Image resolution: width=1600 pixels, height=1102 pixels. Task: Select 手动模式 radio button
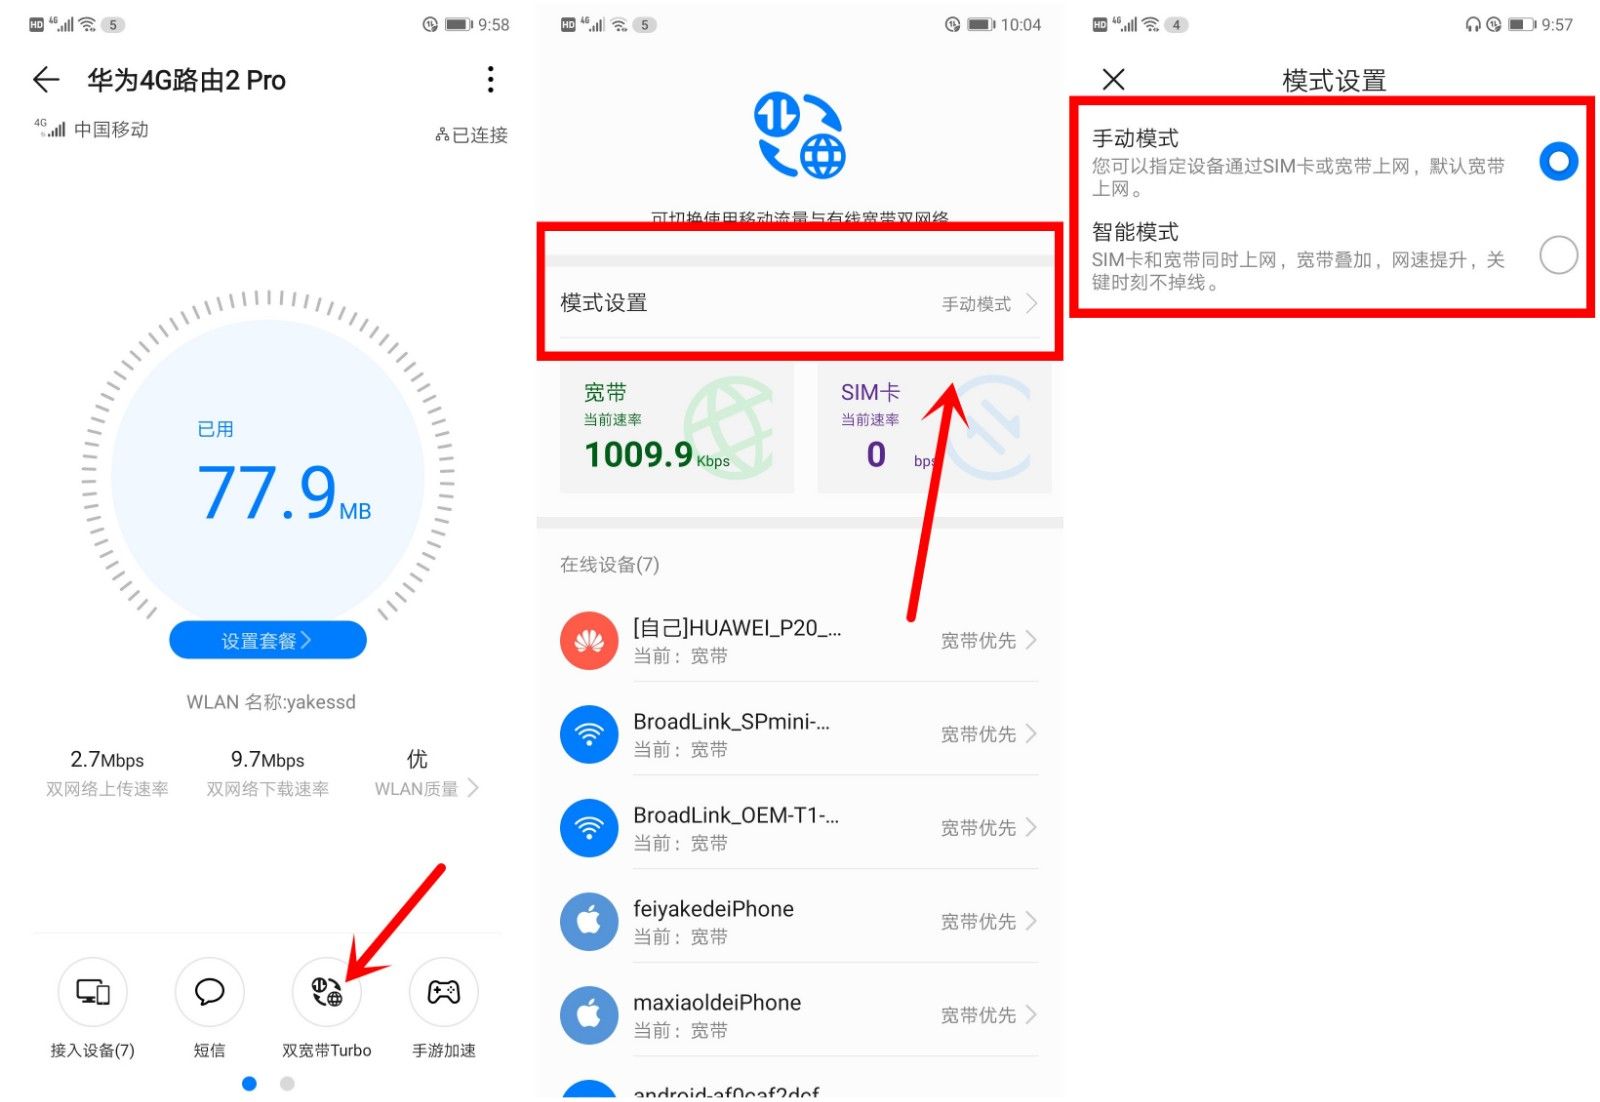click(1558, 161)
